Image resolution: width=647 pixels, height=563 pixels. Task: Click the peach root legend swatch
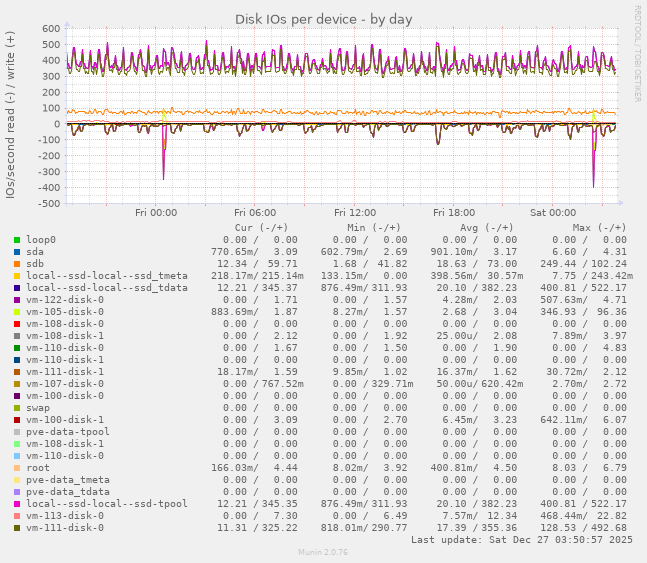tap(17, 468)
